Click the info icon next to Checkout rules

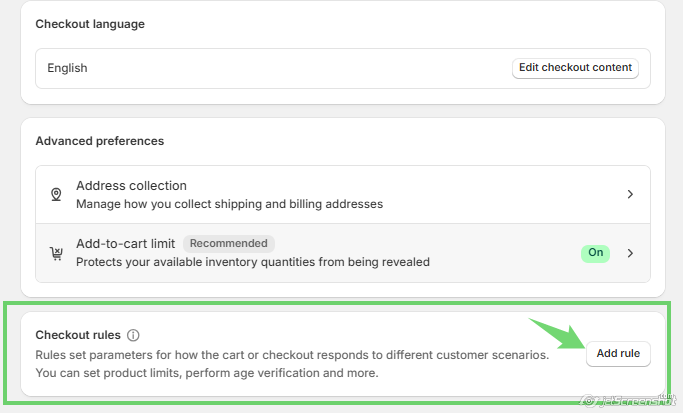(133, 335)
